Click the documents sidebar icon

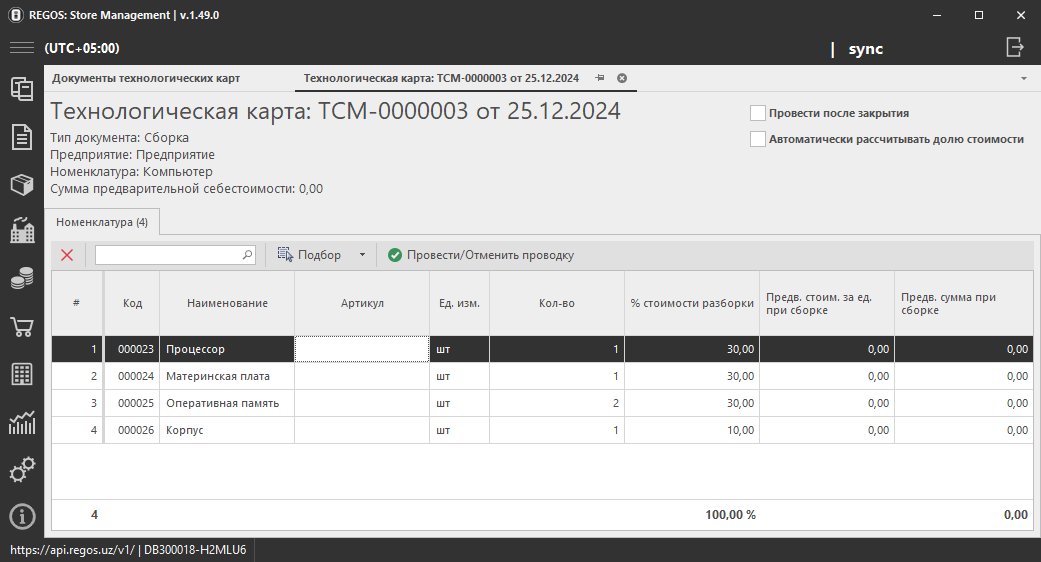coord(21,137)
